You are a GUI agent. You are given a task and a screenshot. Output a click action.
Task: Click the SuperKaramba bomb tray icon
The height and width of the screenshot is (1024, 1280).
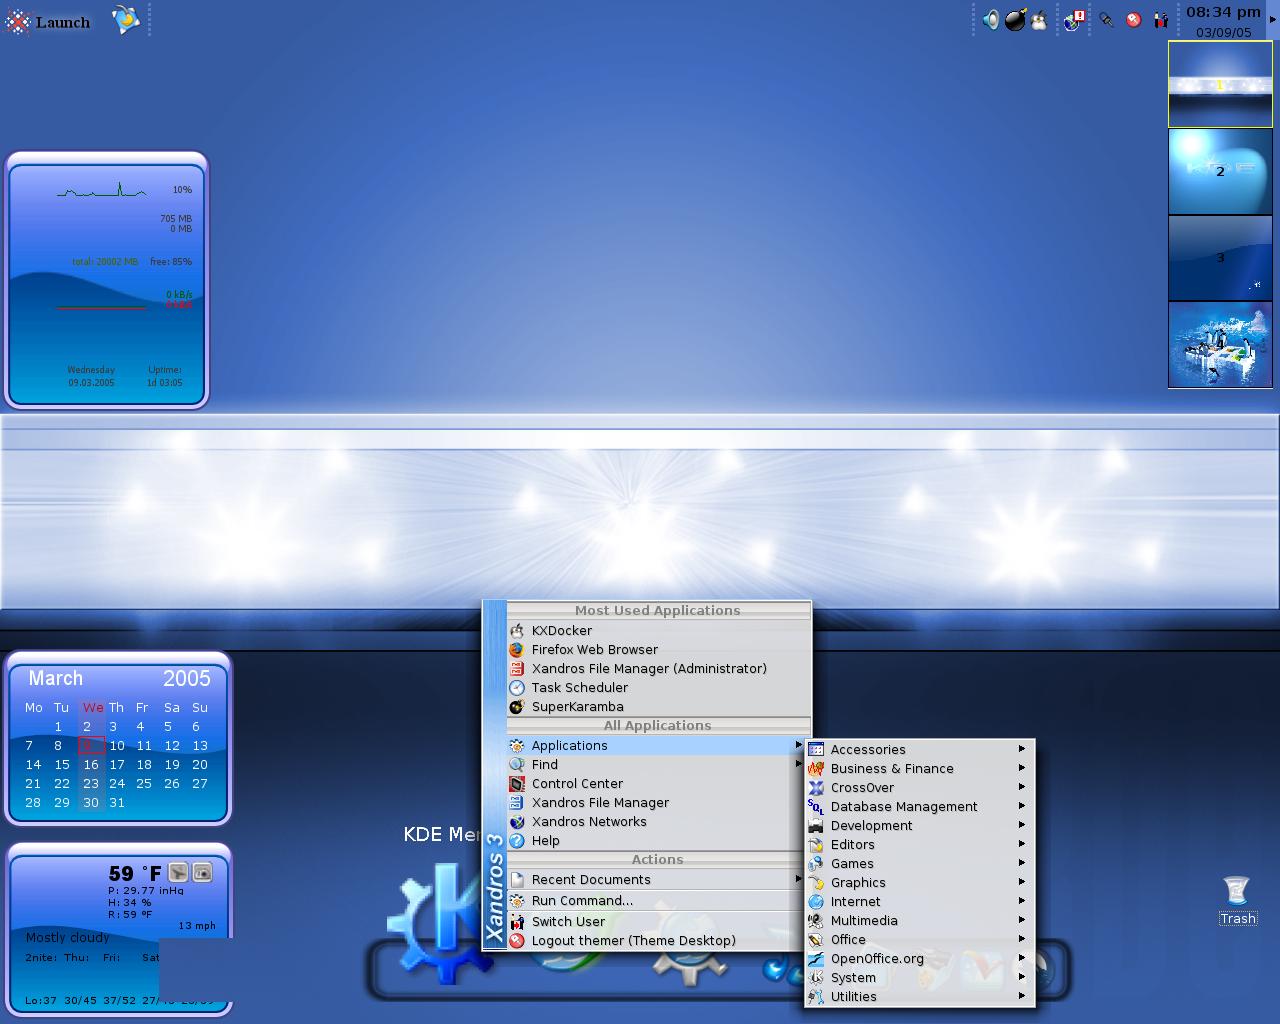(1015, 20)
